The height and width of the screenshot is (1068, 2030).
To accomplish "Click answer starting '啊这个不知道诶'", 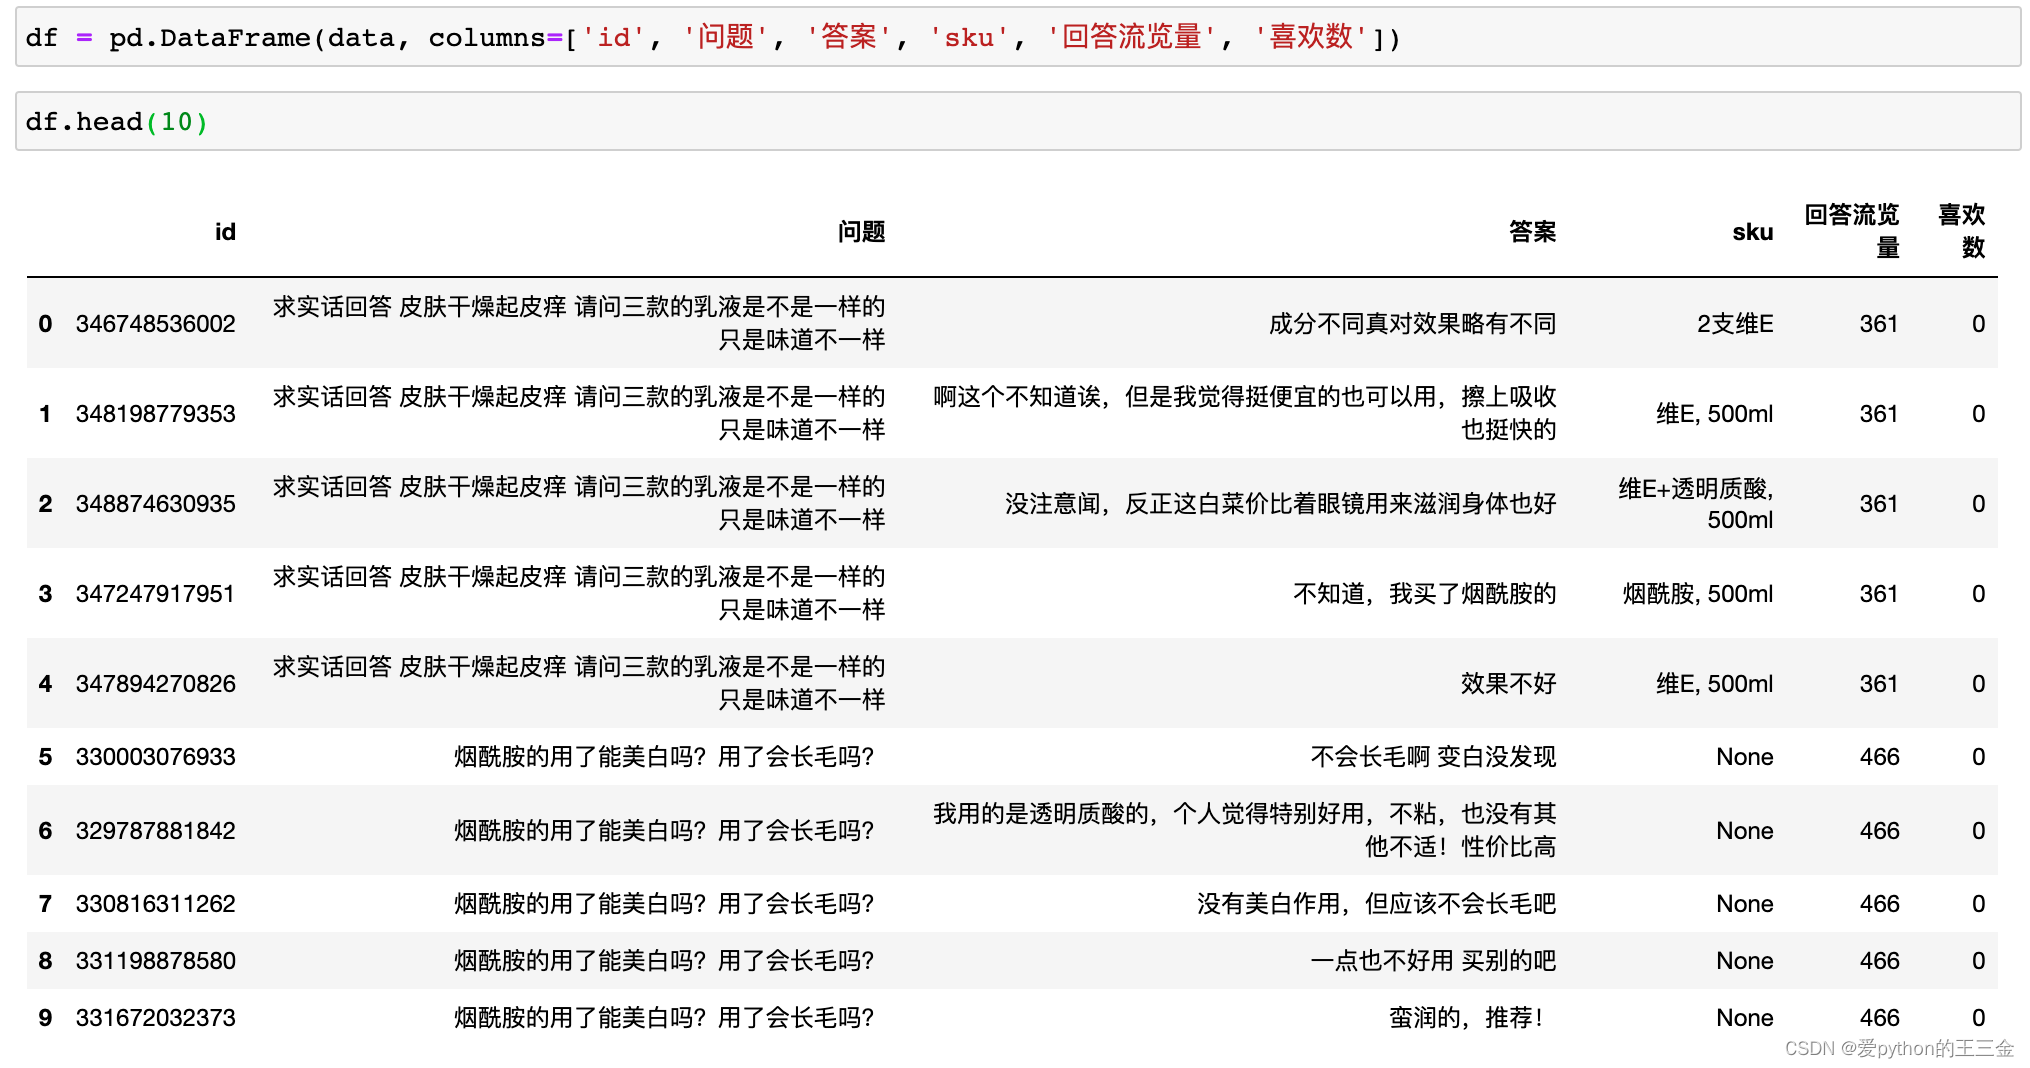I will click(1245, 413).
